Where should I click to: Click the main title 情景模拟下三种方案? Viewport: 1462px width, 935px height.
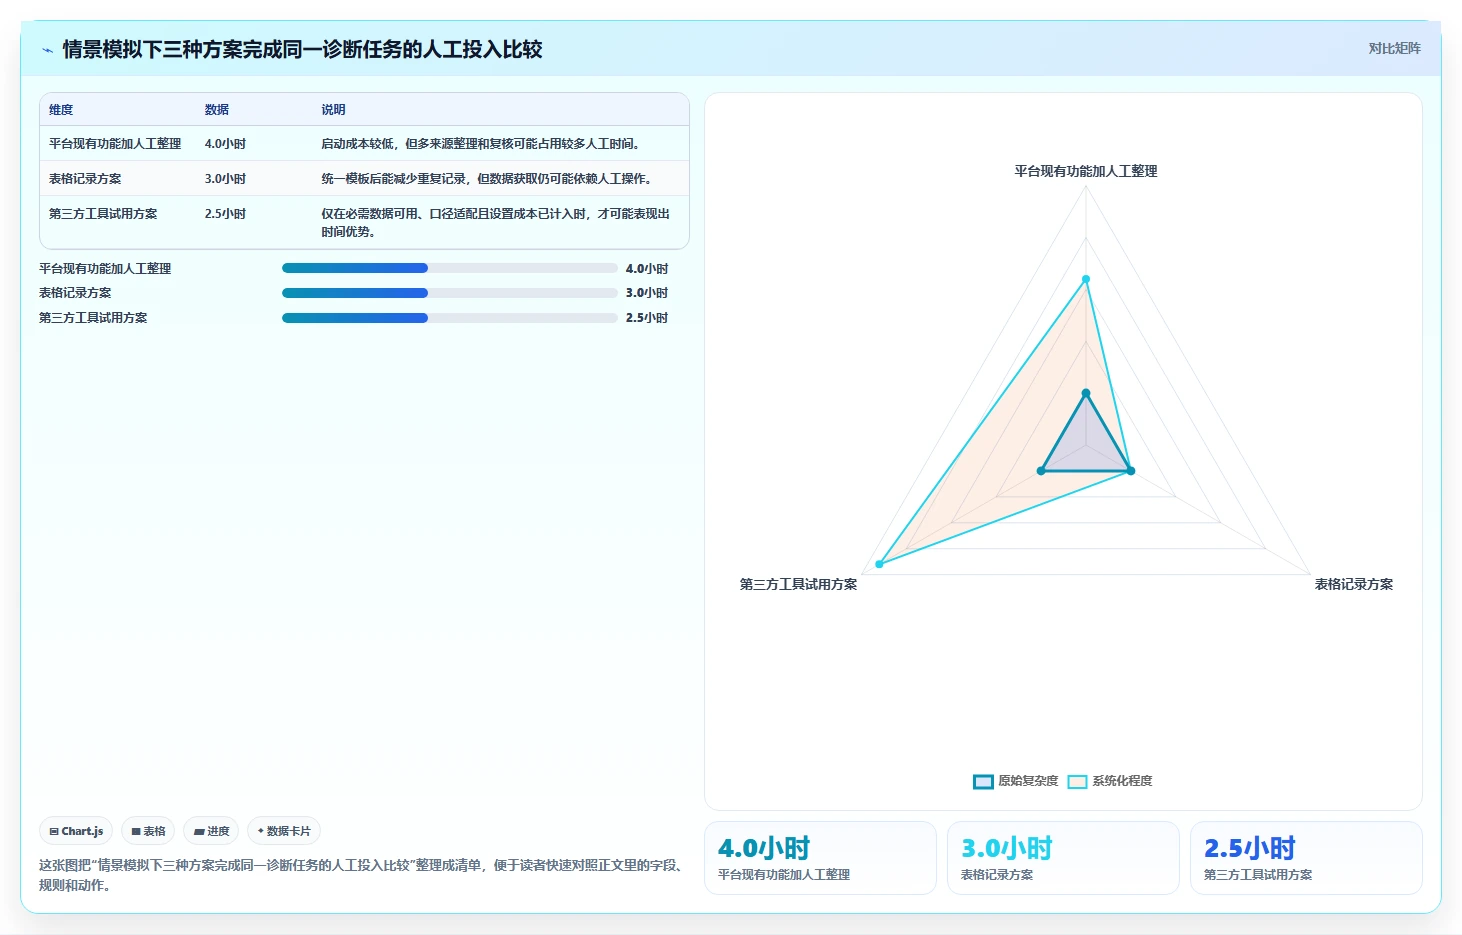pyautogui.click(x=302, y=49)
